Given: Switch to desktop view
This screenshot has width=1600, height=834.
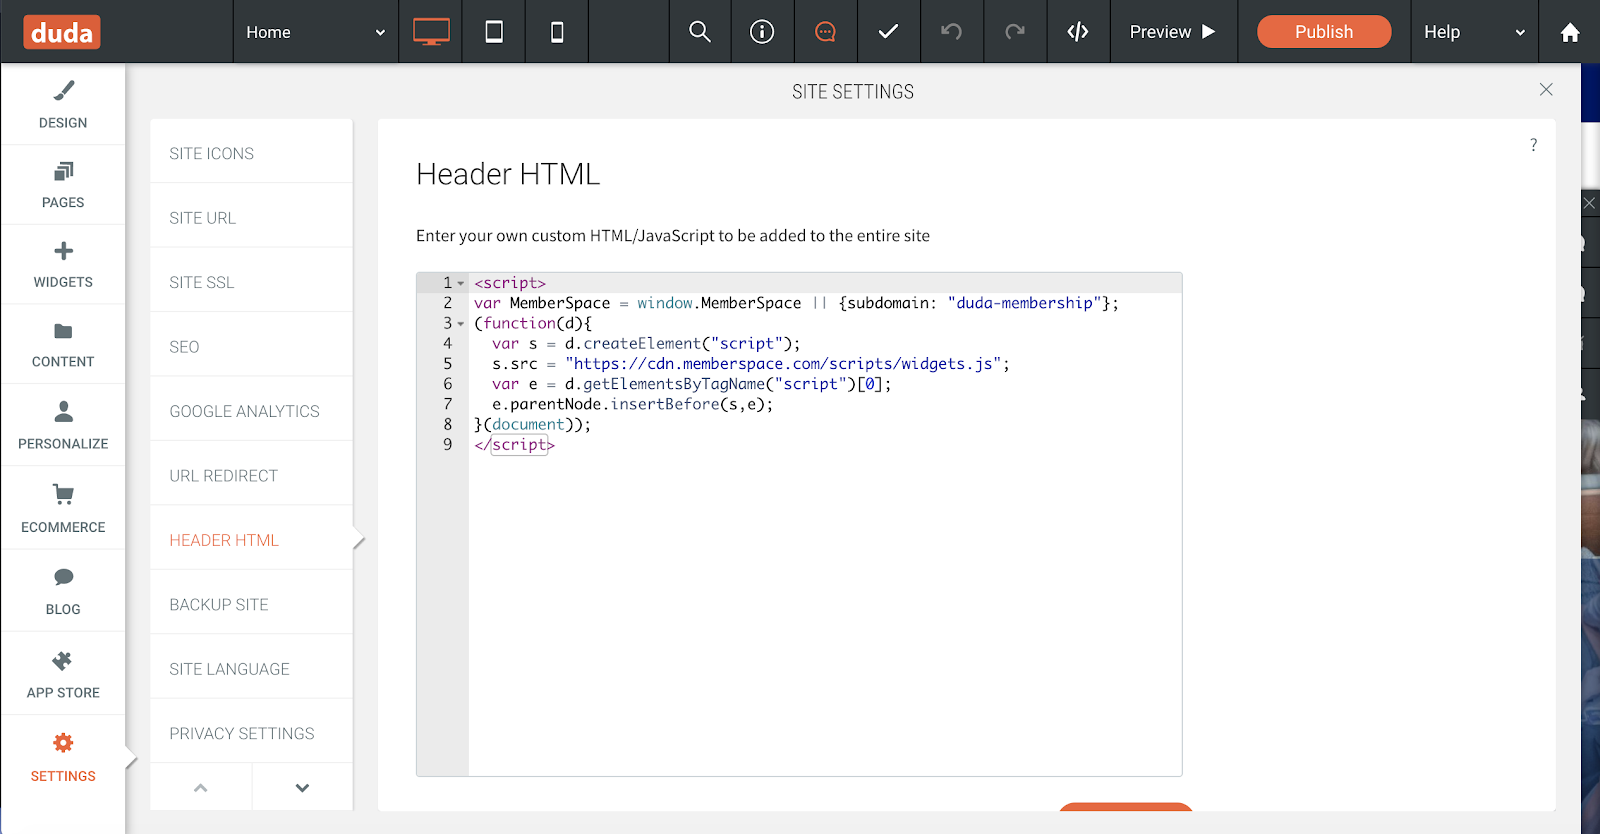Looking at the screenshot, I should tap(431, 32).
